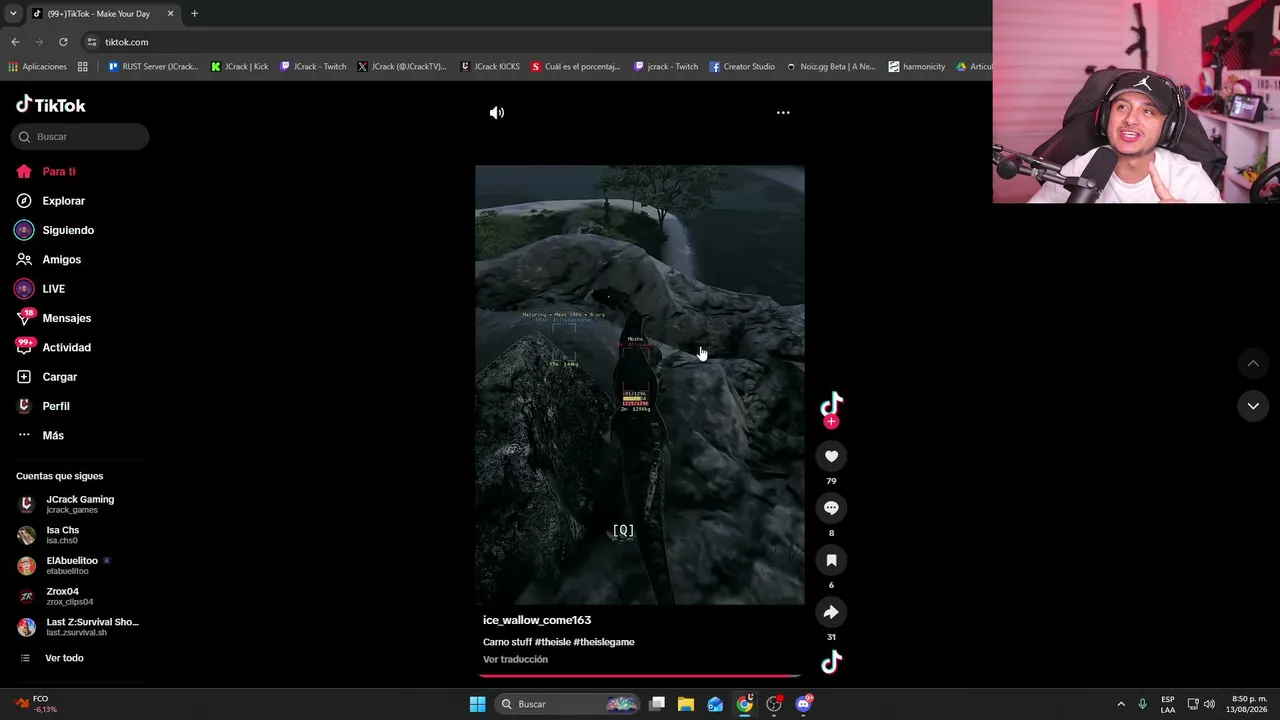Click the TikTok logo in the sidebar

pyautogui.click(x=51, y=105)
